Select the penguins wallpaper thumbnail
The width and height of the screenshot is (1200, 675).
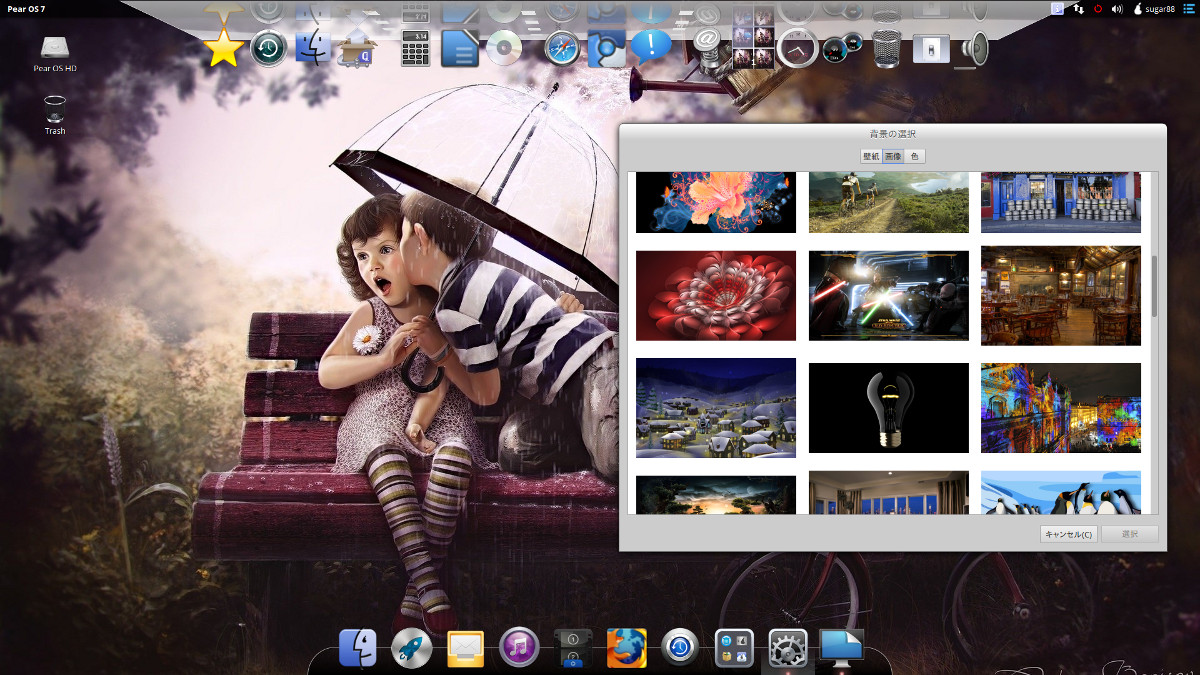pos(1061,493)
